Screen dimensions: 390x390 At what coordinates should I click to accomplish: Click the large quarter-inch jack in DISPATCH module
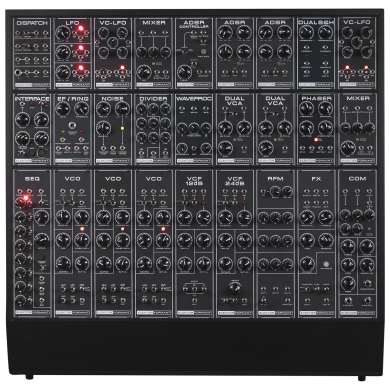[x=18, y=73]
